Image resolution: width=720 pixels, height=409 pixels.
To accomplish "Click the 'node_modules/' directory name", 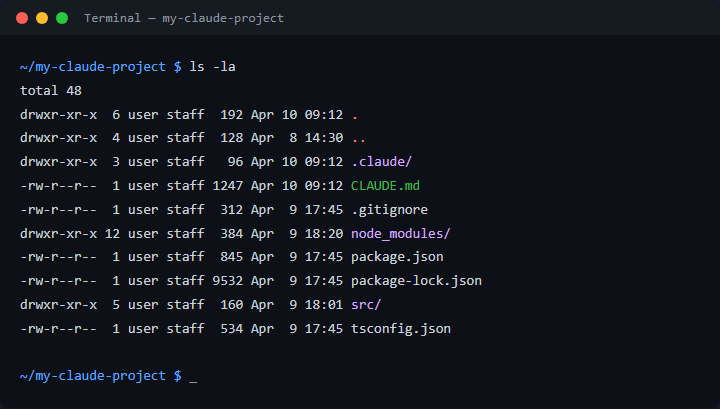I will (401, 234).
